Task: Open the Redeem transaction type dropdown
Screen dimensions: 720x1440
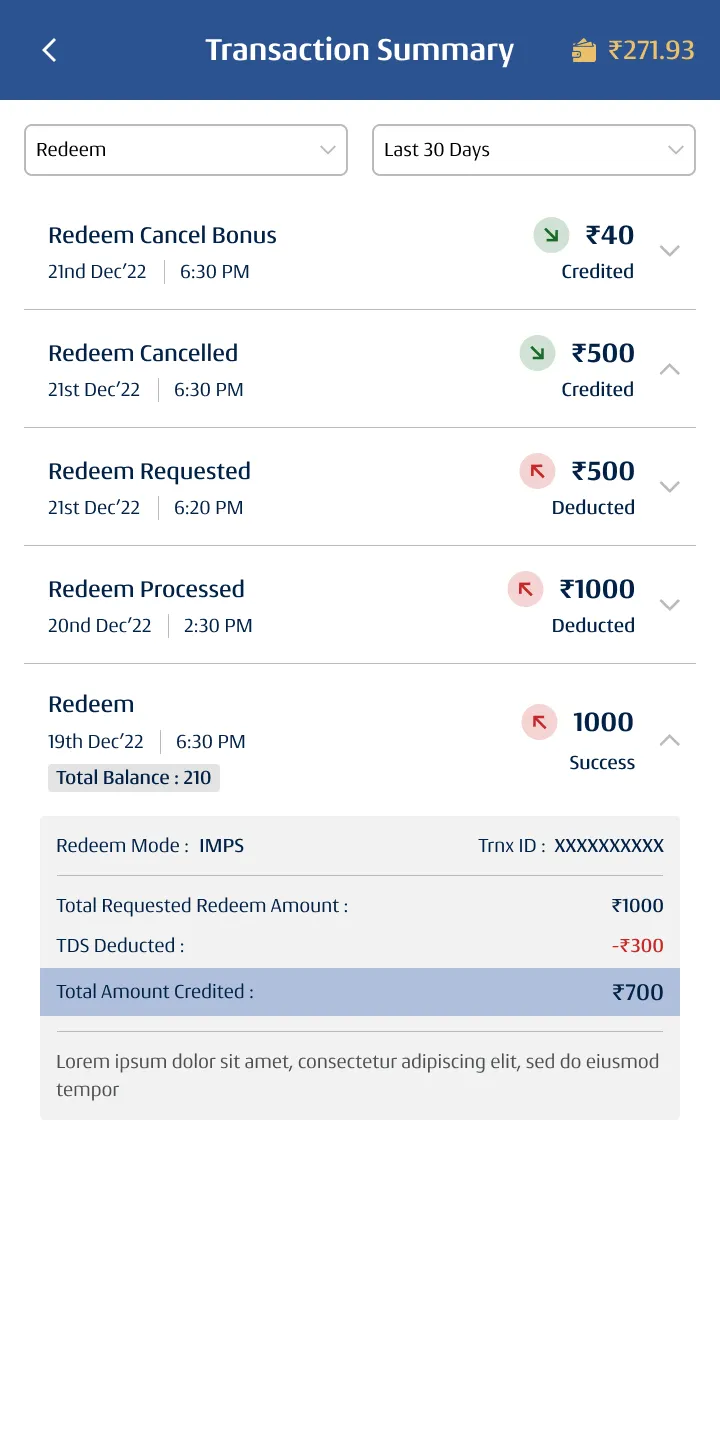Action: pos(186,150)
